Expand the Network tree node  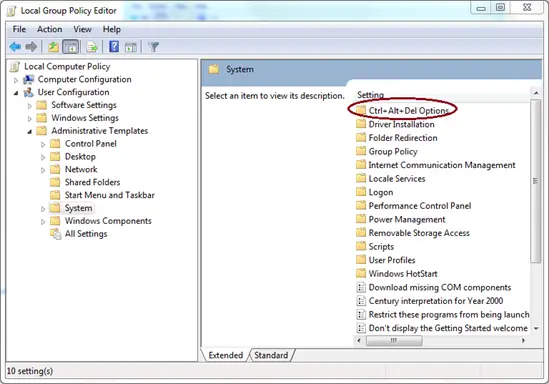(x=43, y=170)
